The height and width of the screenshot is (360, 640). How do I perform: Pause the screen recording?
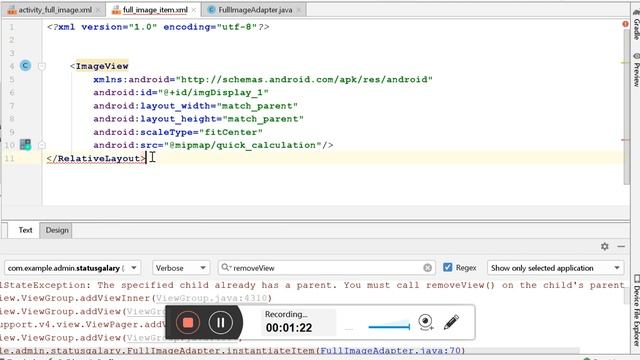[220, 323]
